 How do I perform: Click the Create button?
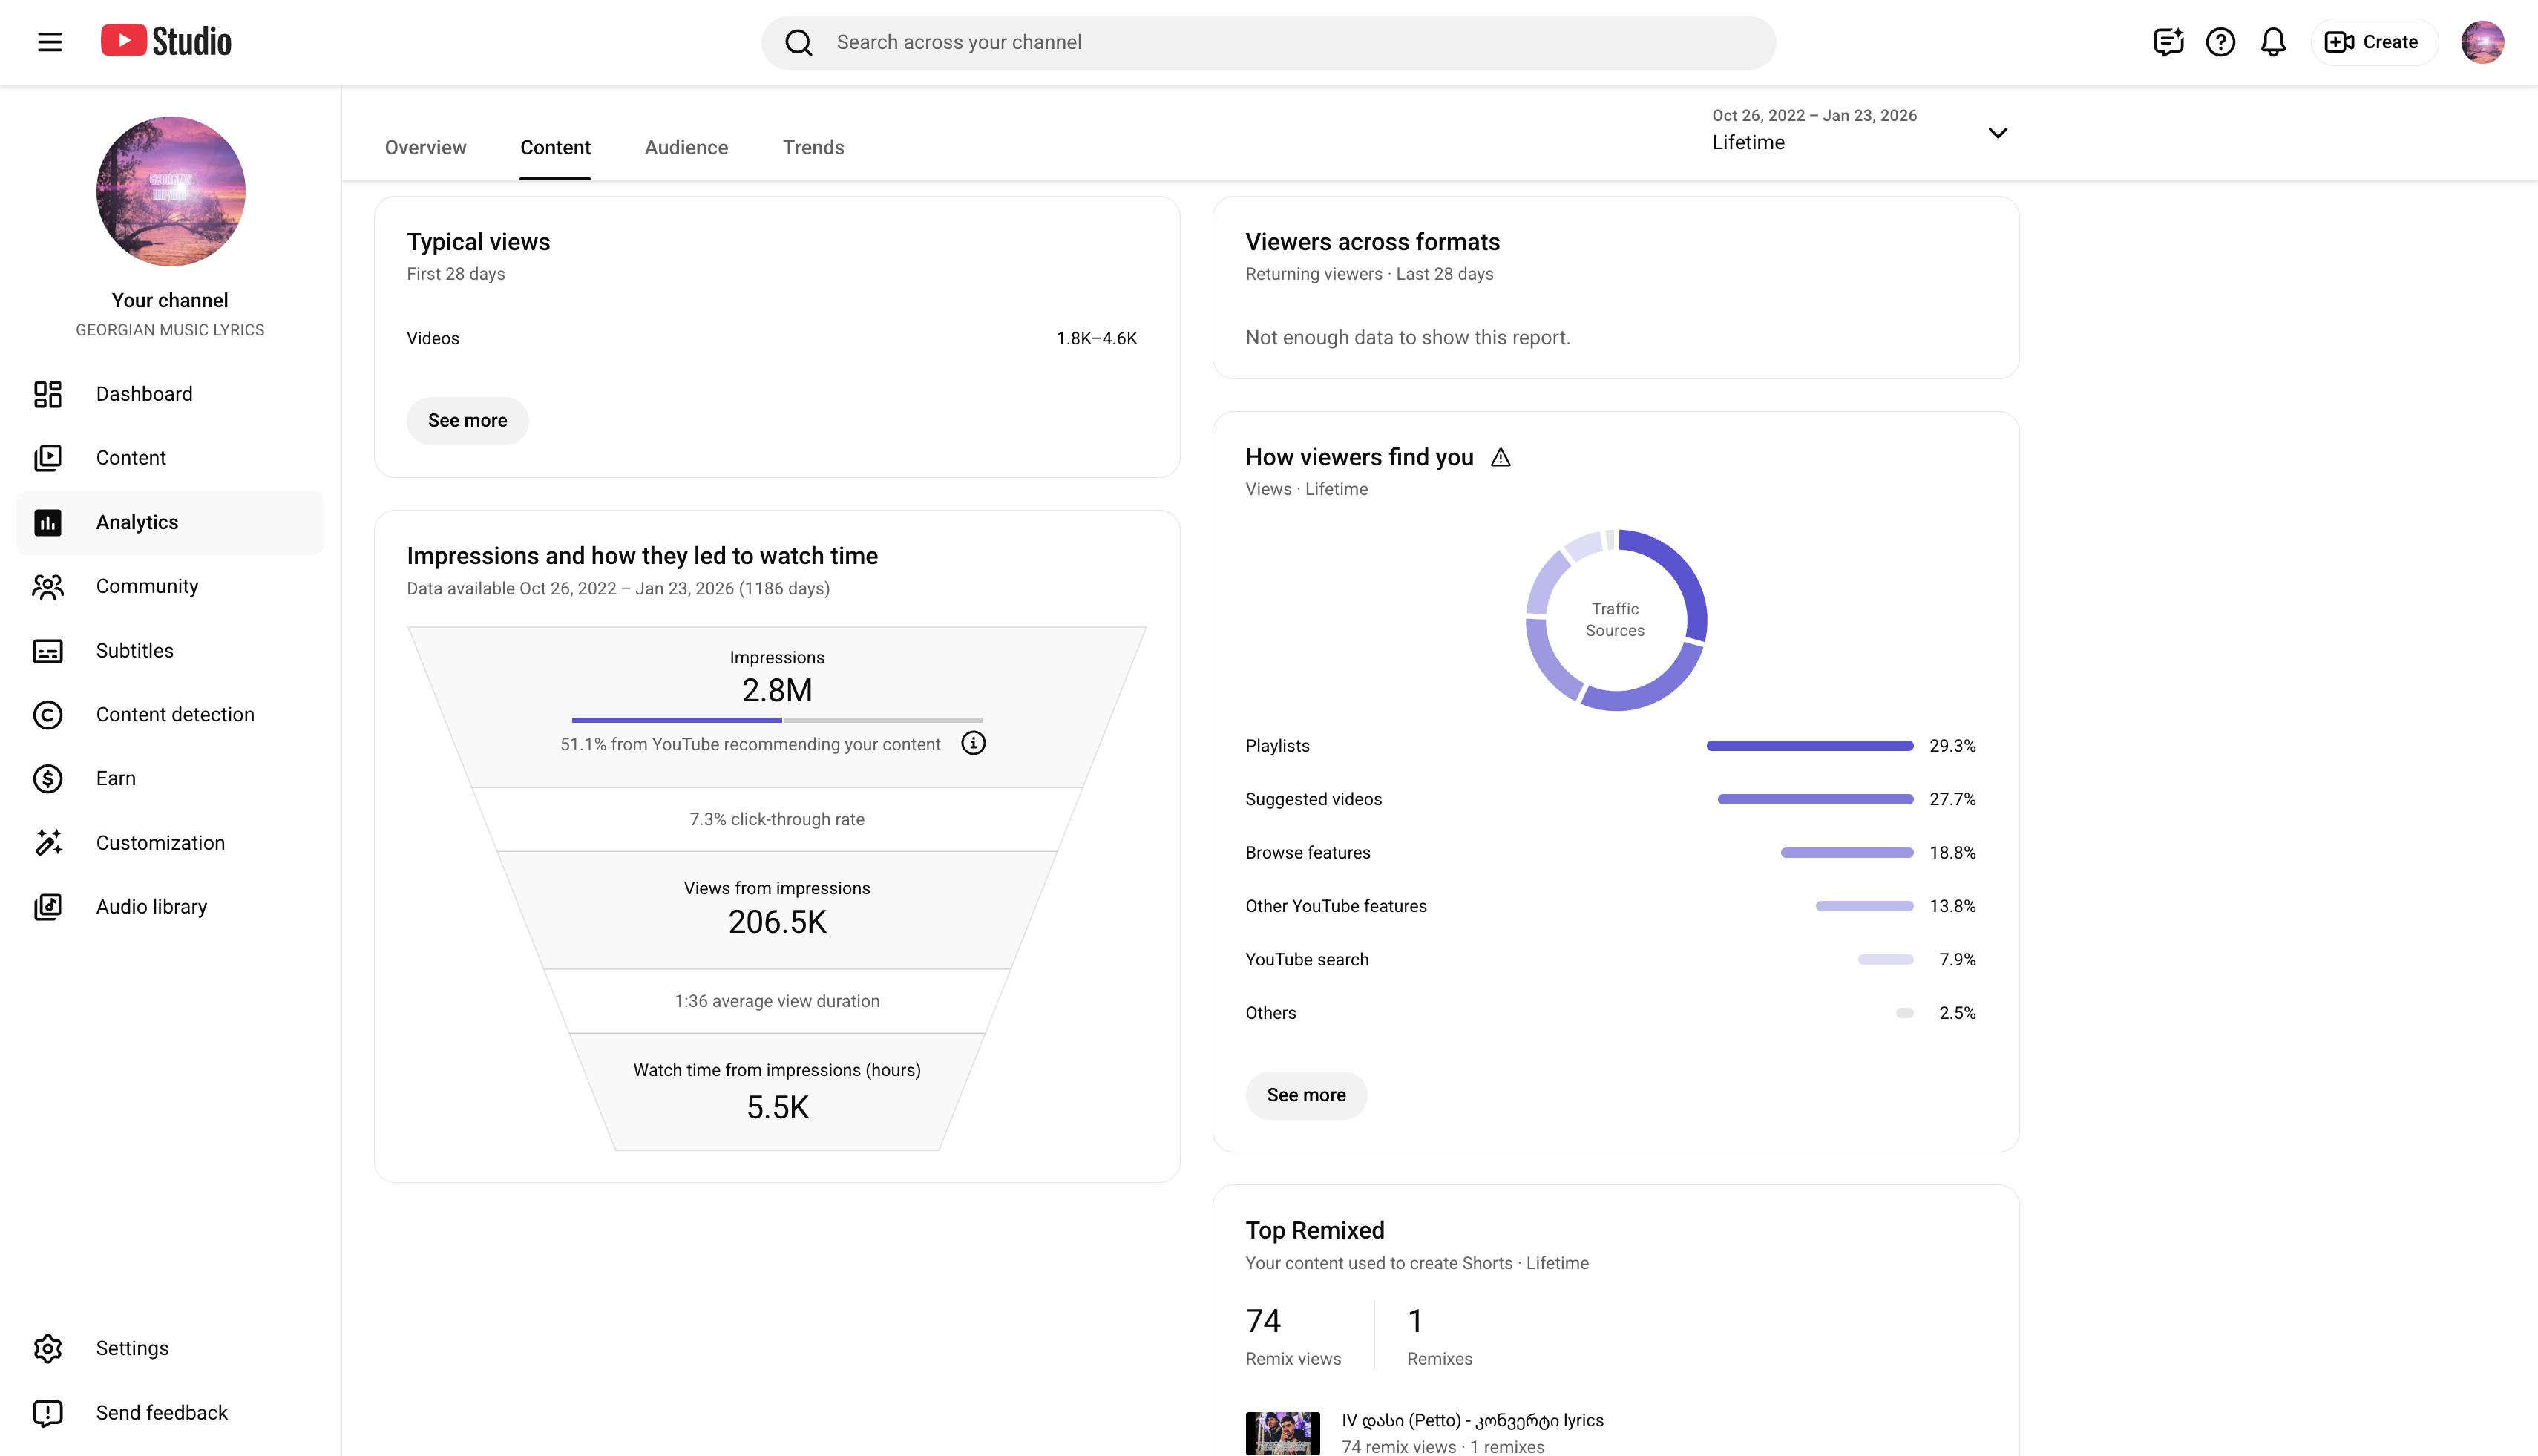click(2373, 42)
